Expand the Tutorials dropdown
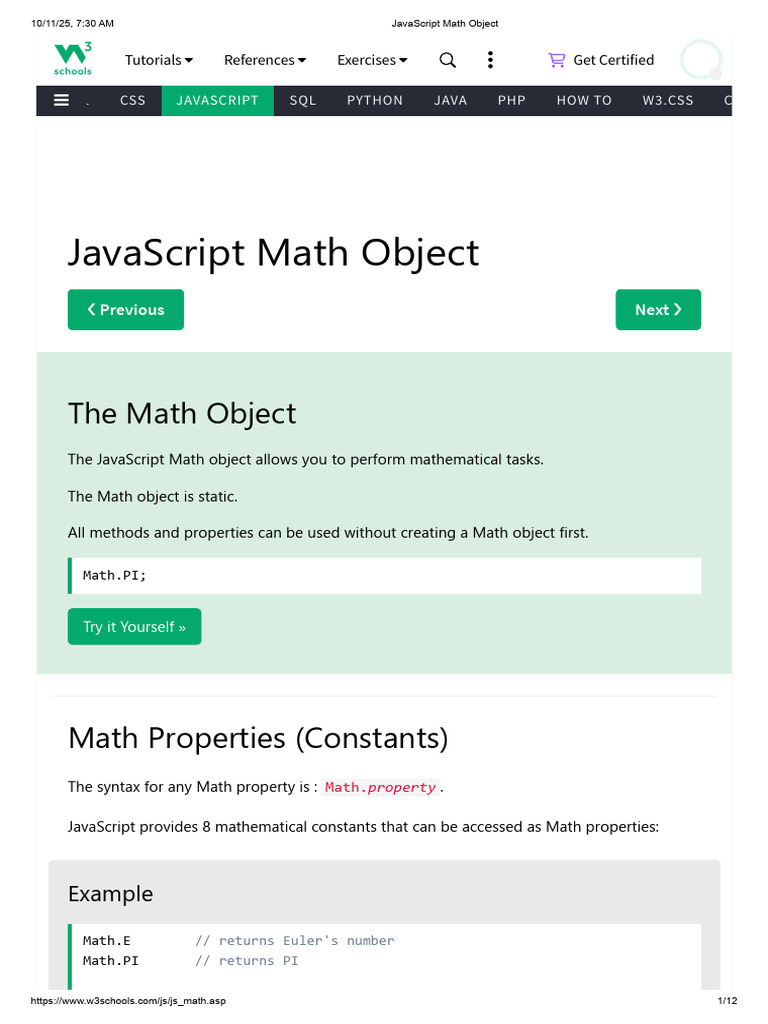This screenshot has height=1024, width=768. click(x=159, y=60)
